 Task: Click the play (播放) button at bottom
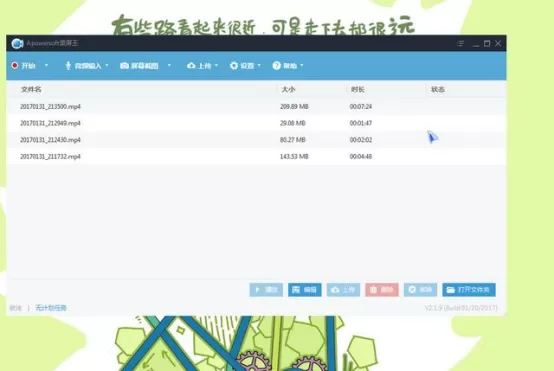pyautogui.click(x=266, y=290)
